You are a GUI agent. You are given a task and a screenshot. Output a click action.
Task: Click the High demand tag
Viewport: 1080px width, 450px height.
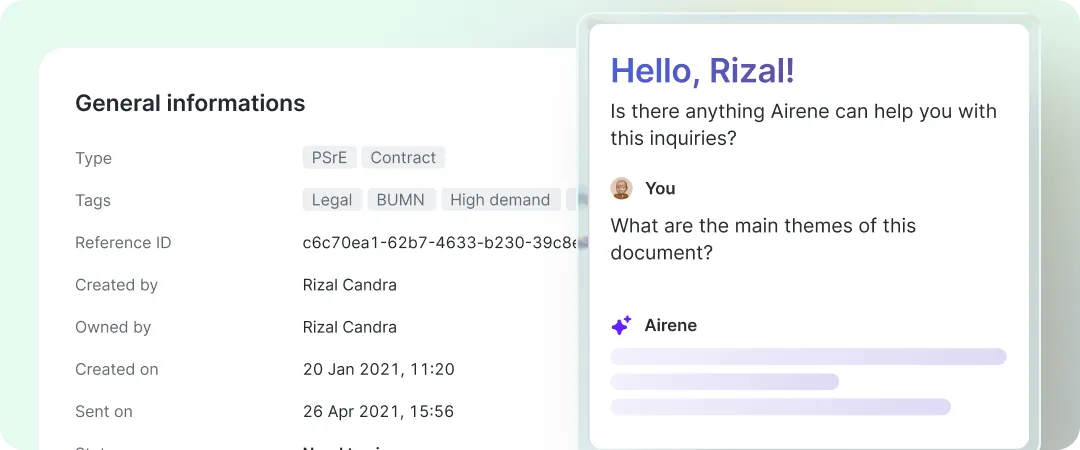tap(500, 200)
